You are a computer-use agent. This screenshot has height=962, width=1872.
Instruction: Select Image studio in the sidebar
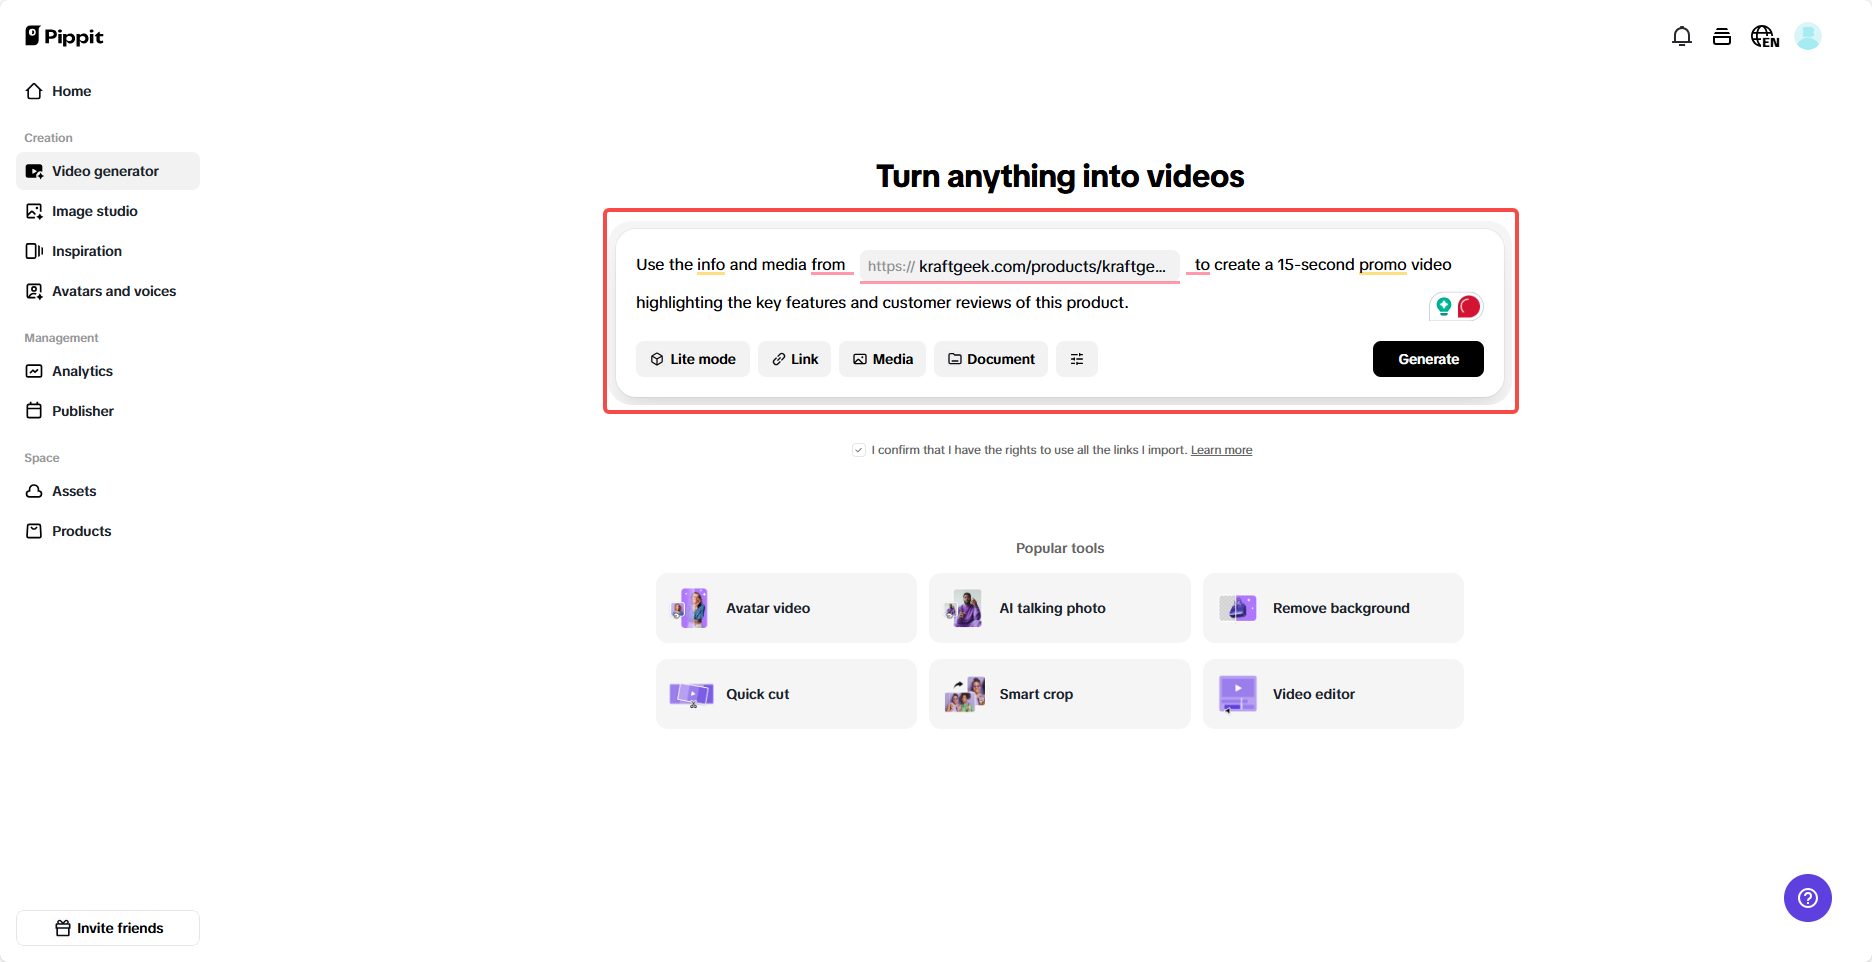click(x=95, y=211)
